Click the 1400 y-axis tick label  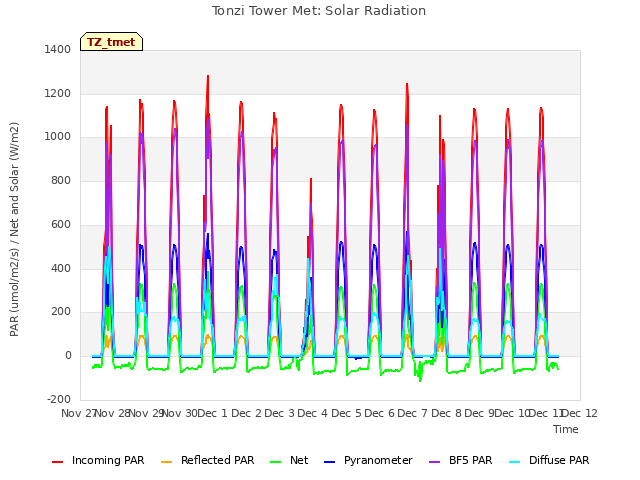(x=58, y=50)
